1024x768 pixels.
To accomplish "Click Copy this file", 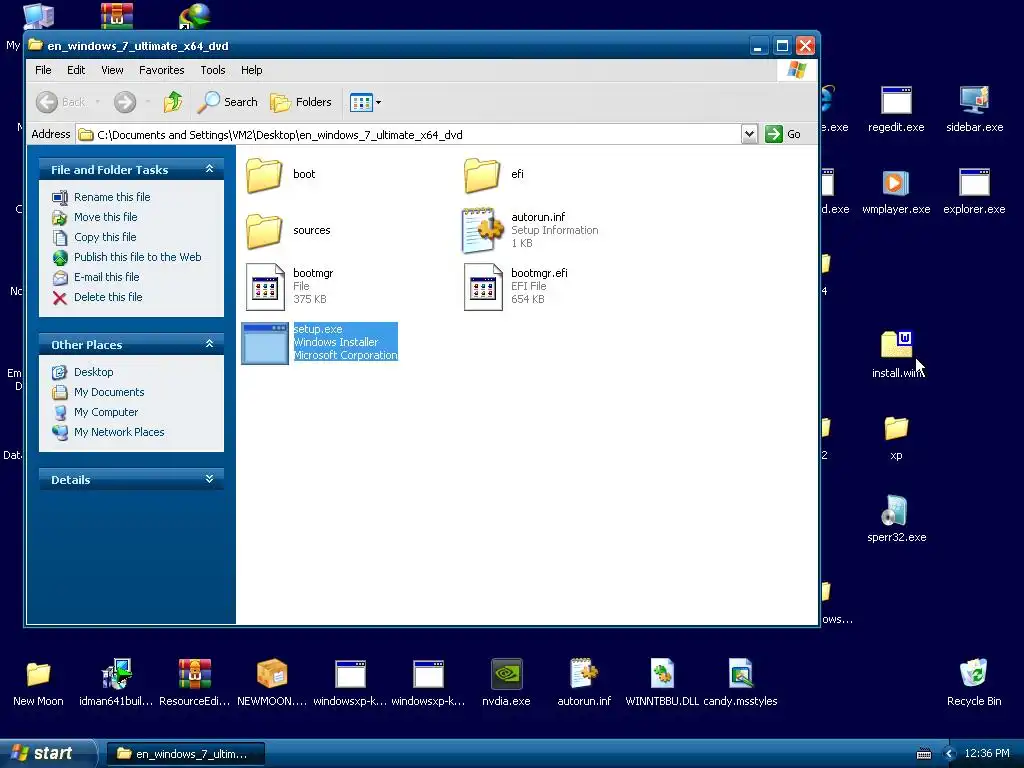I will tap(104, 237).
